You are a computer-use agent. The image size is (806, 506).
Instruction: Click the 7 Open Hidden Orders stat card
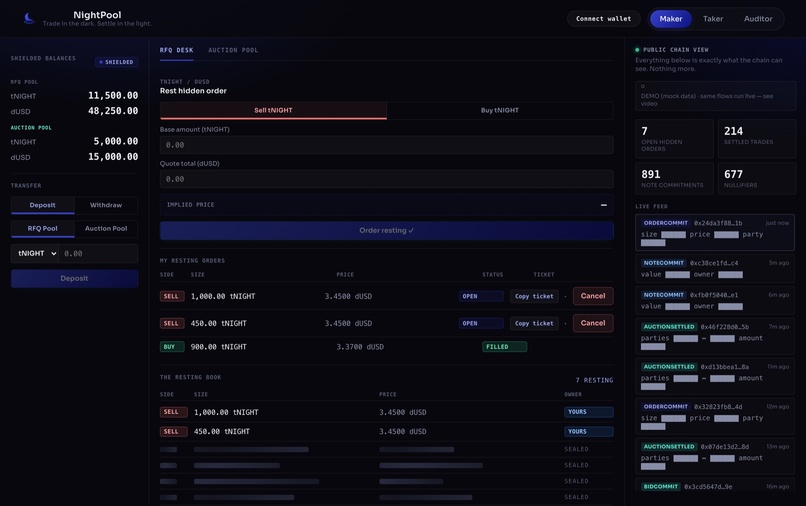(674, 139)
